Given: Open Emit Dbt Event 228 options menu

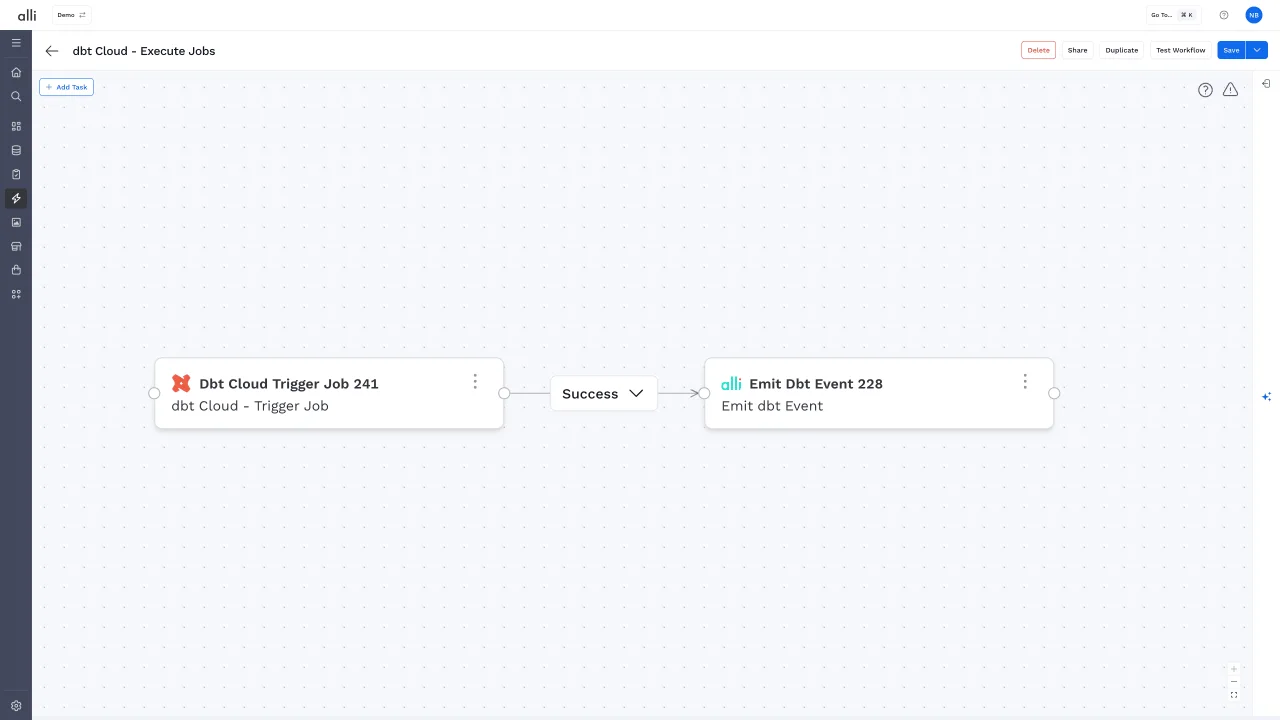Looking at the screenshot, I should tap(1025, 381).
